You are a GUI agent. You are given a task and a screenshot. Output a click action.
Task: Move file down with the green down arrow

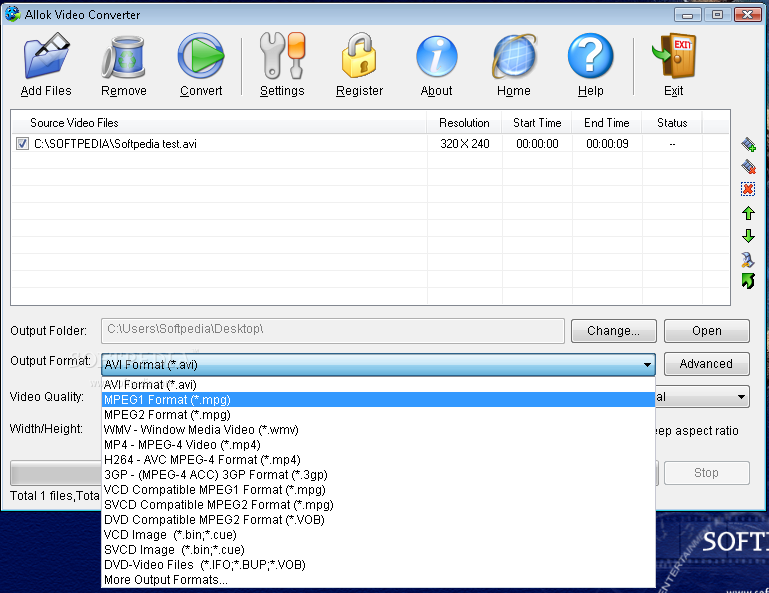pos(748,236)
